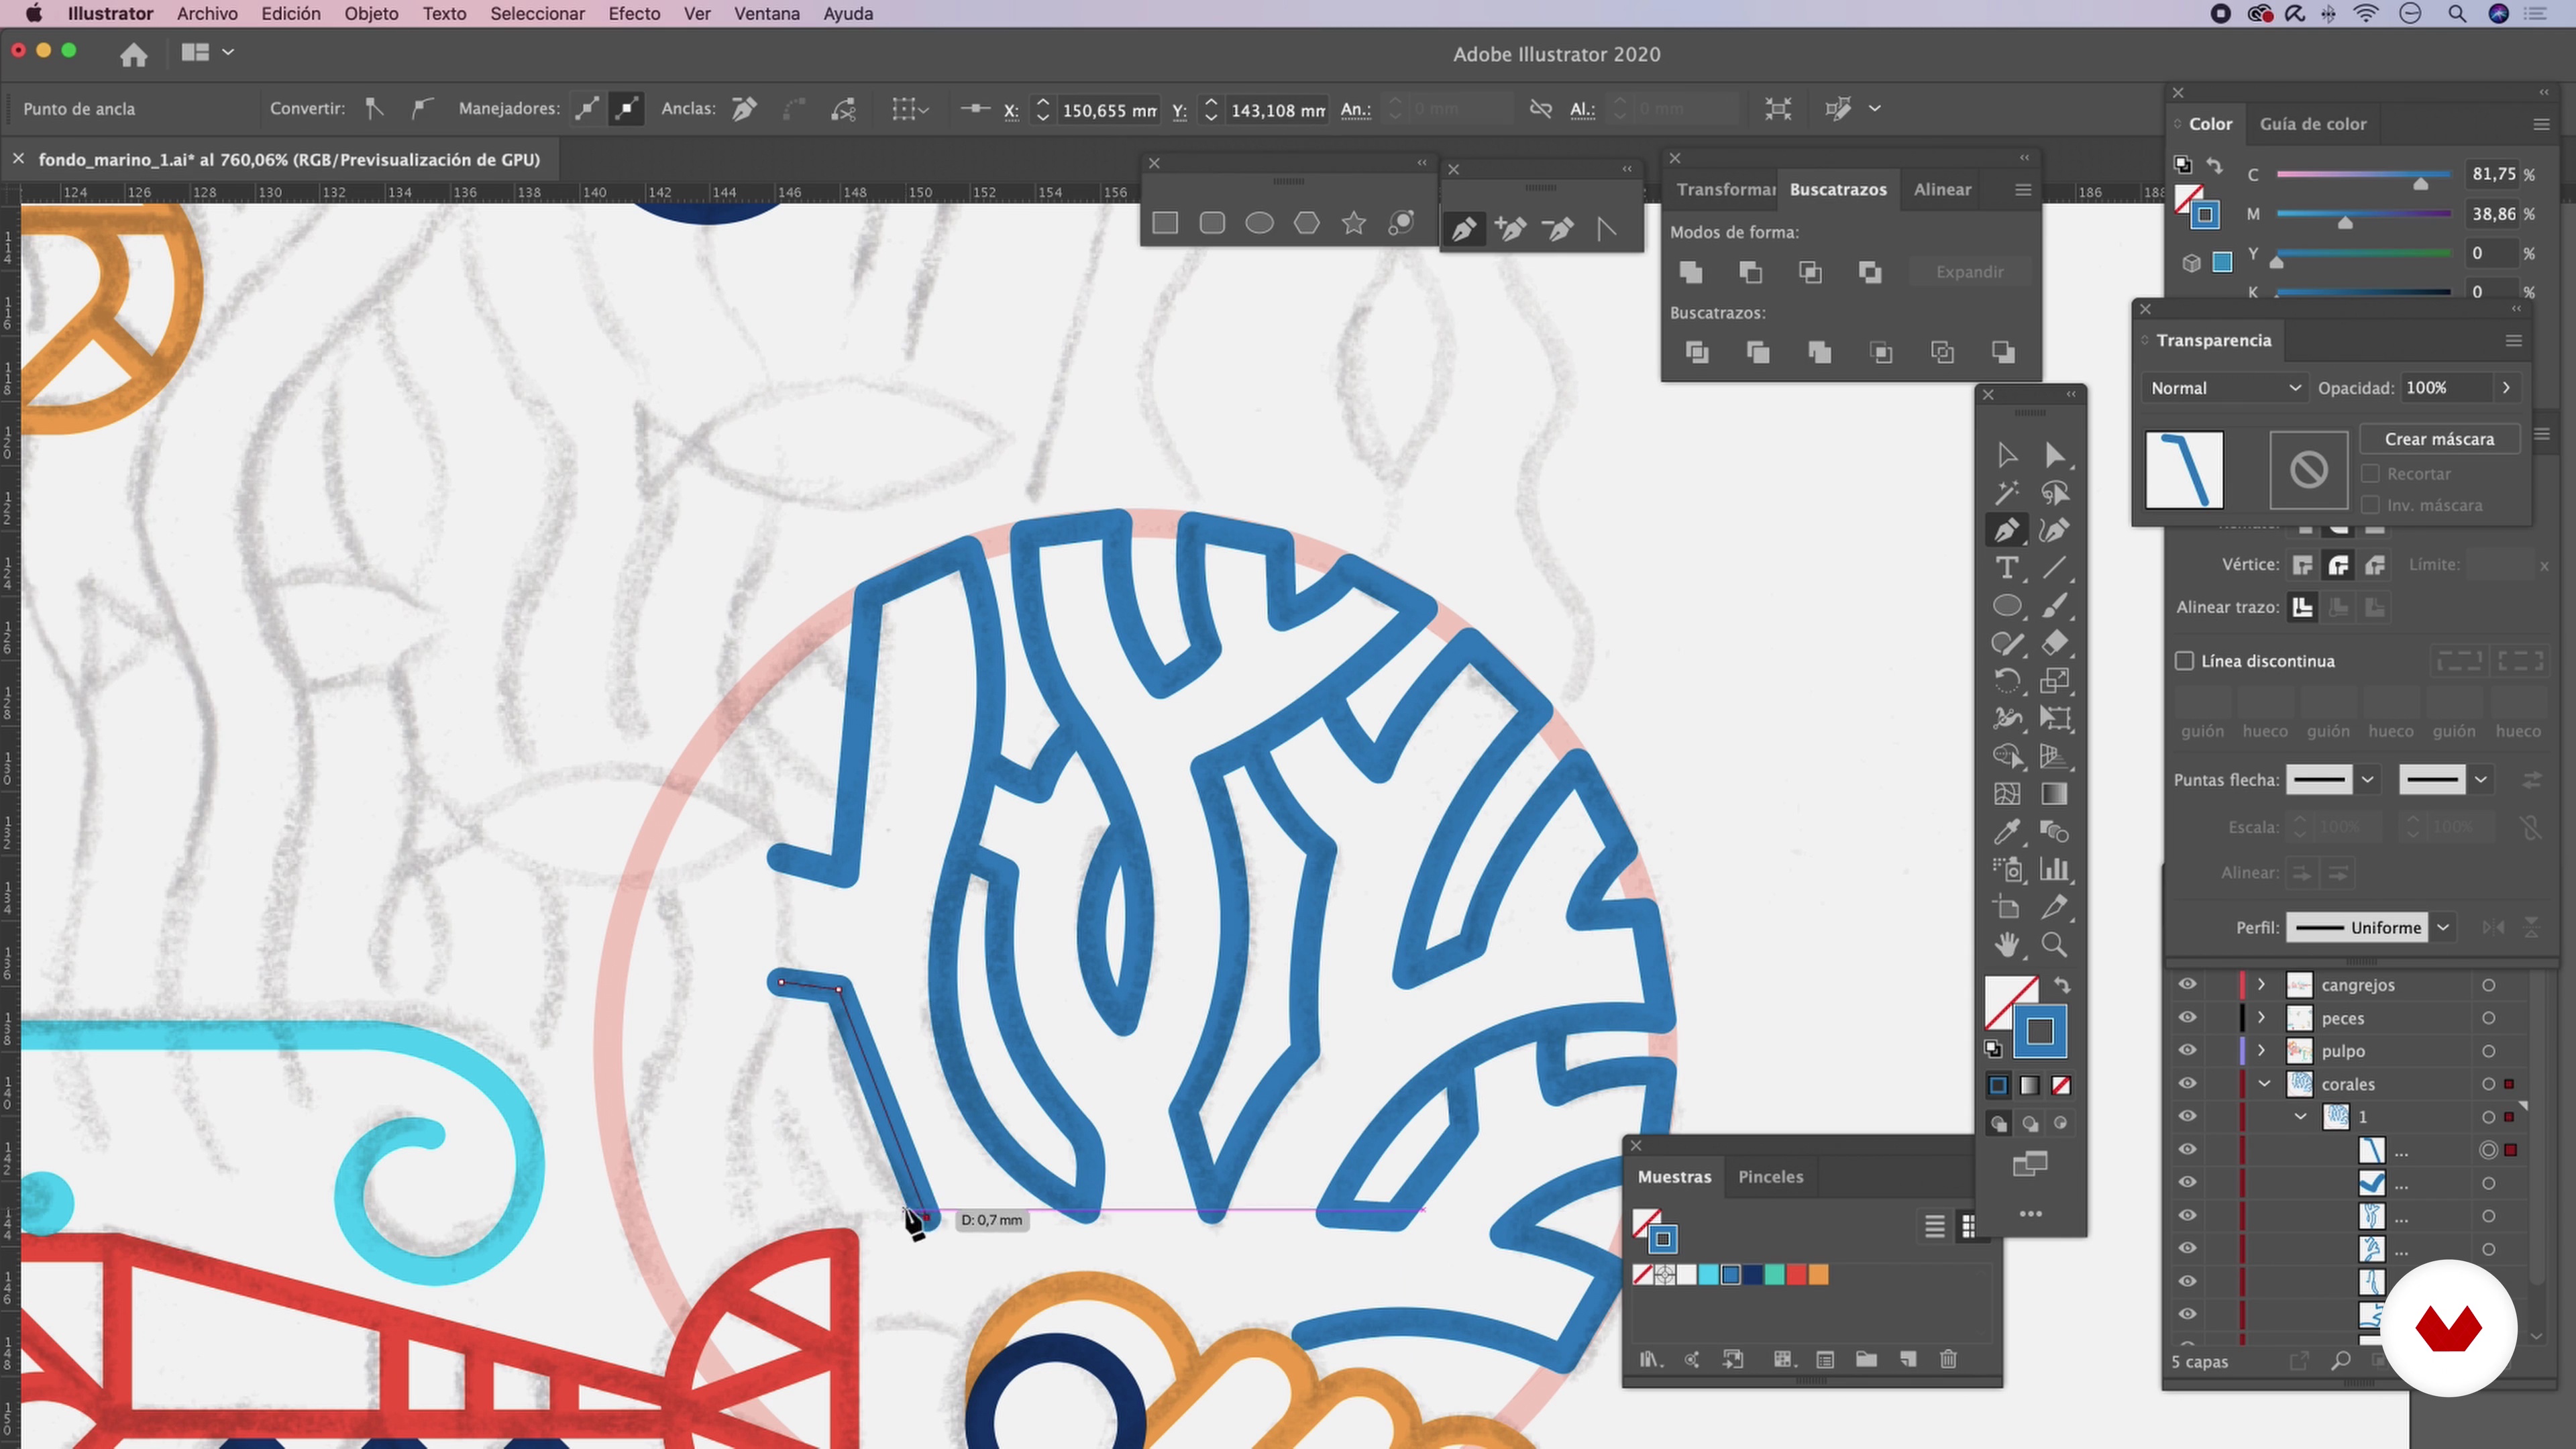
Task: Open macOS Spotlight search
Action: point(2456,14)
